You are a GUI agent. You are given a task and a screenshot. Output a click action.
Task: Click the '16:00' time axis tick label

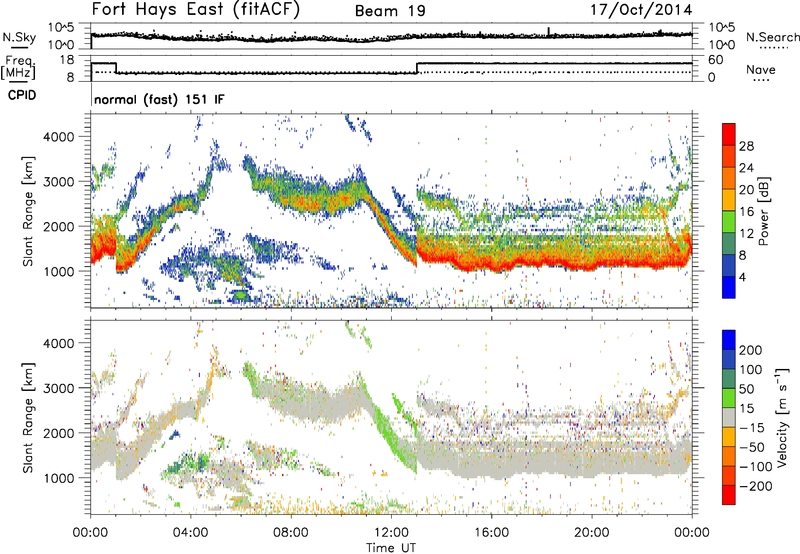tap(491, 533)
